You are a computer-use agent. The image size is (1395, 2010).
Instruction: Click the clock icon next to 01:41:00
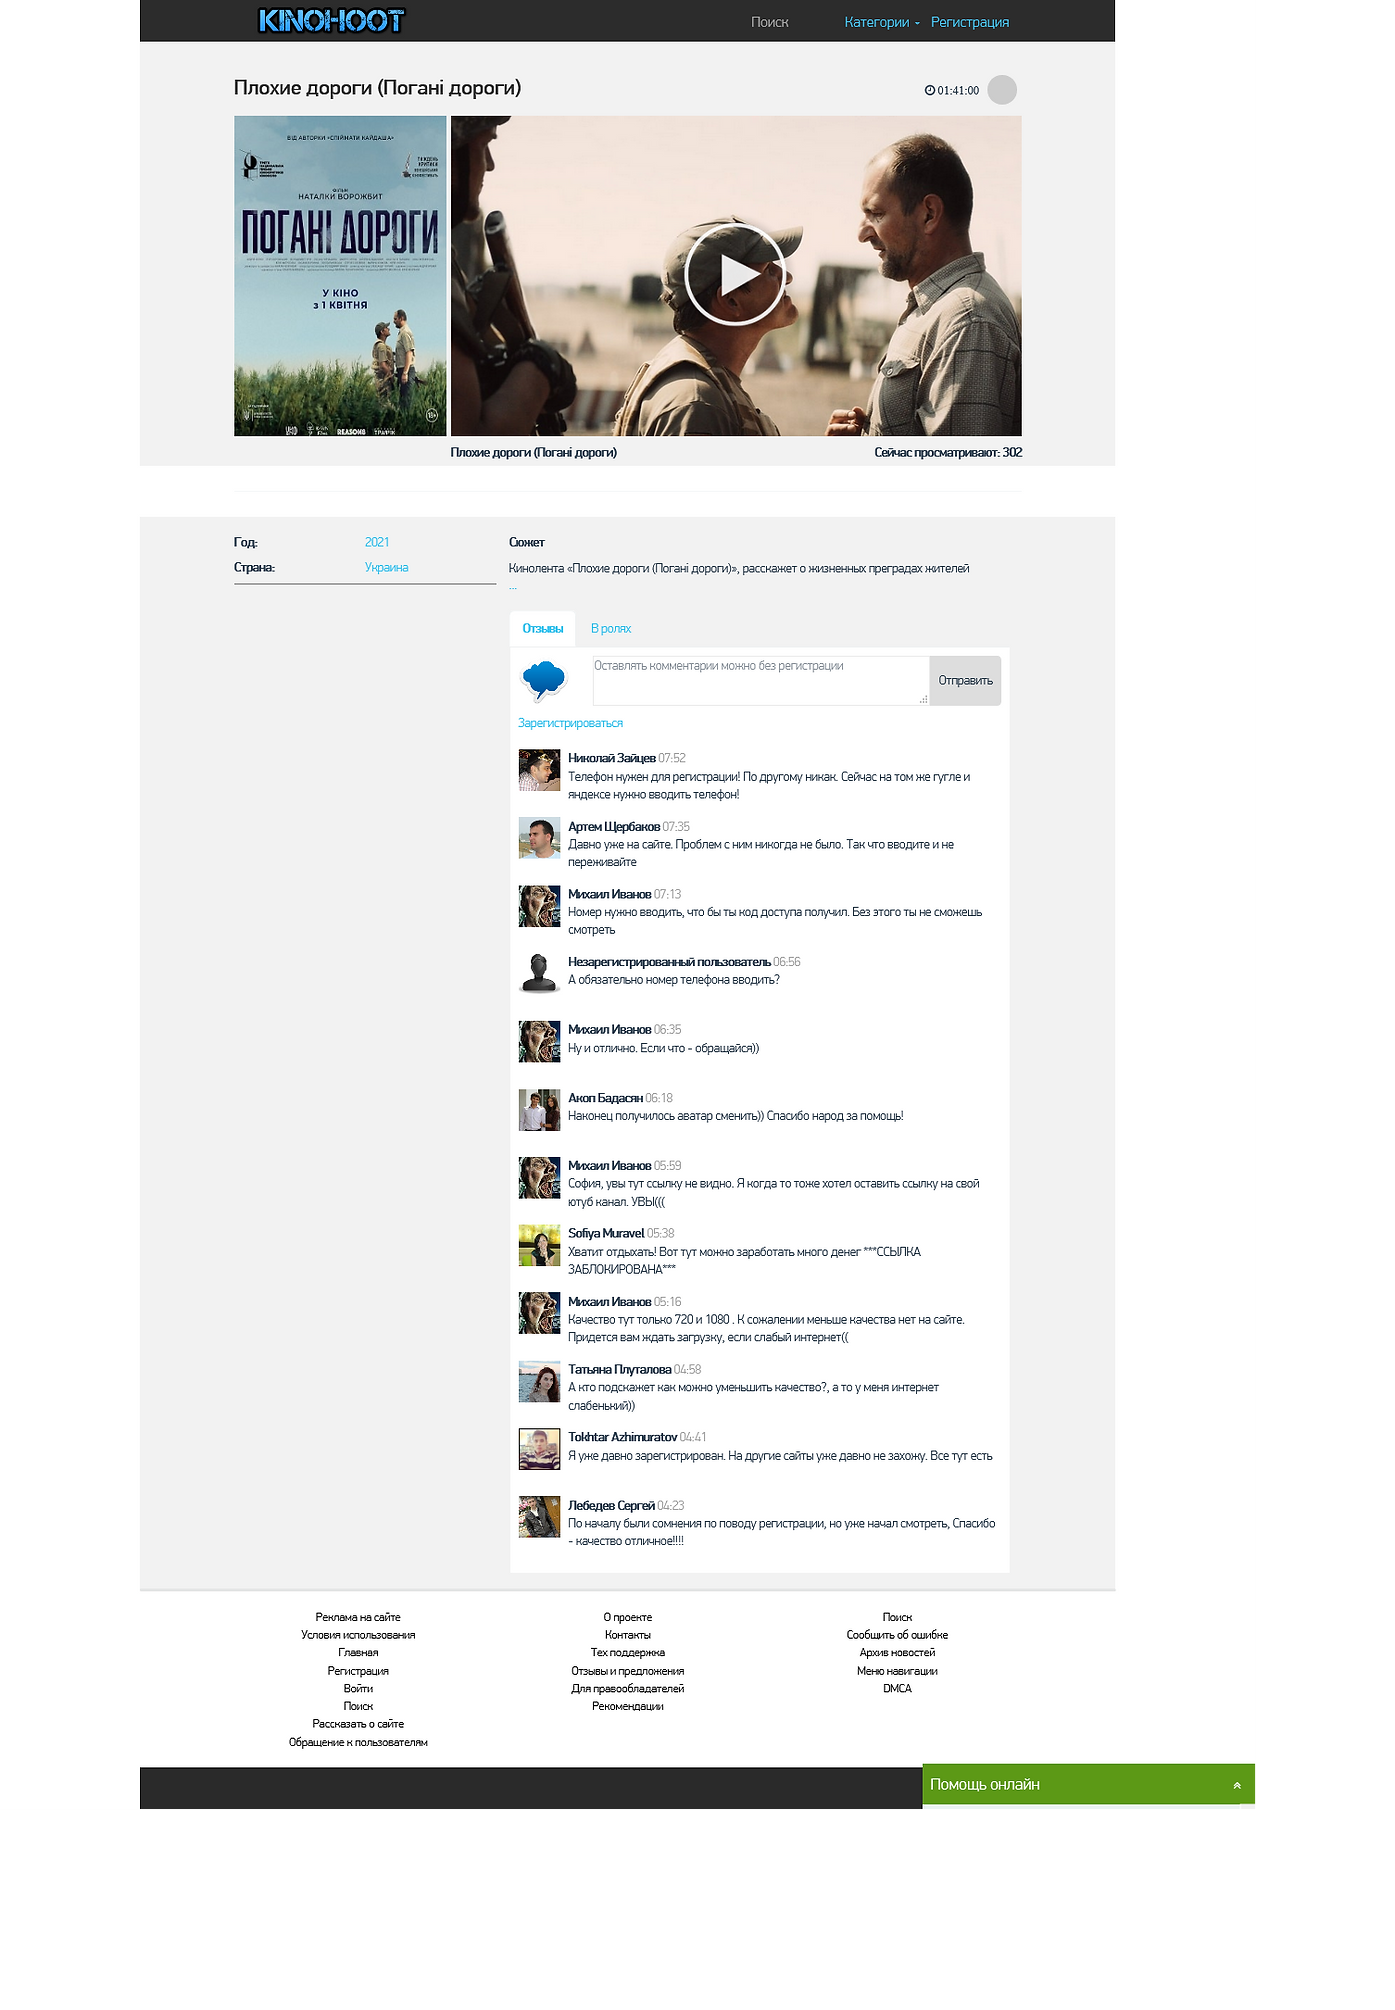929,91
